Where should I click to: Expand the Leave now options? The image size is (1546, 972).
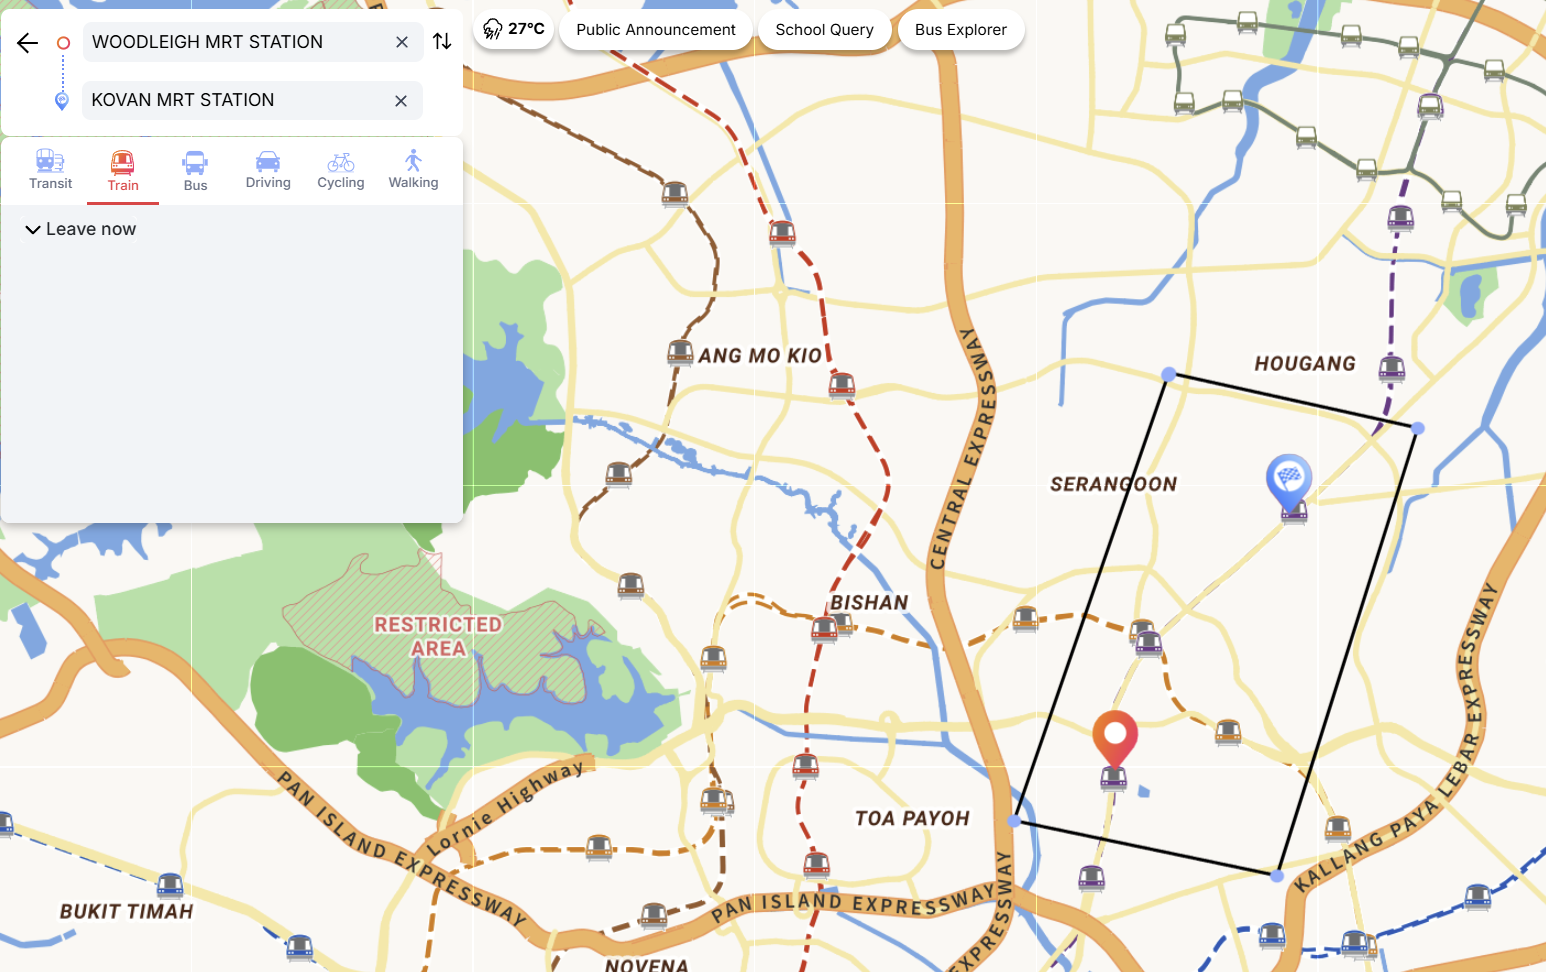pyautogui.click(x=80, y=229)
